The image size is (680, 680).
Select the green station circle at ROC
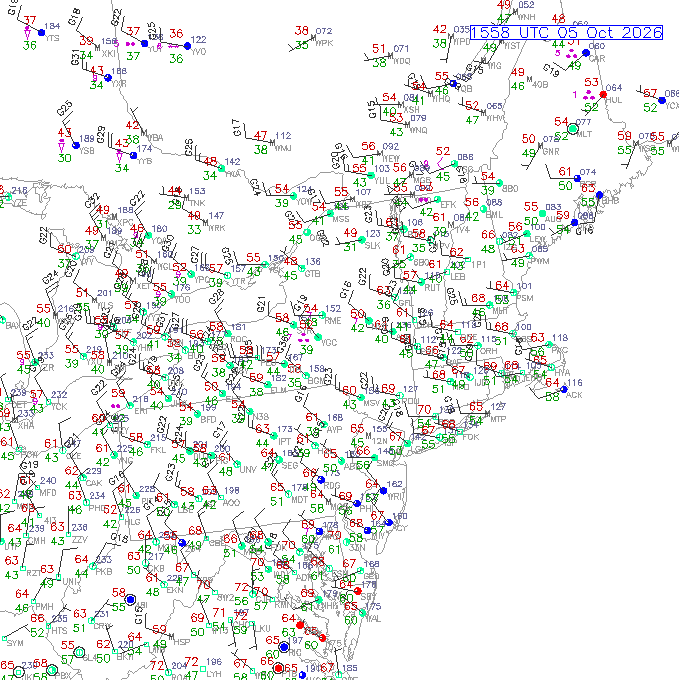coord(228,333)
